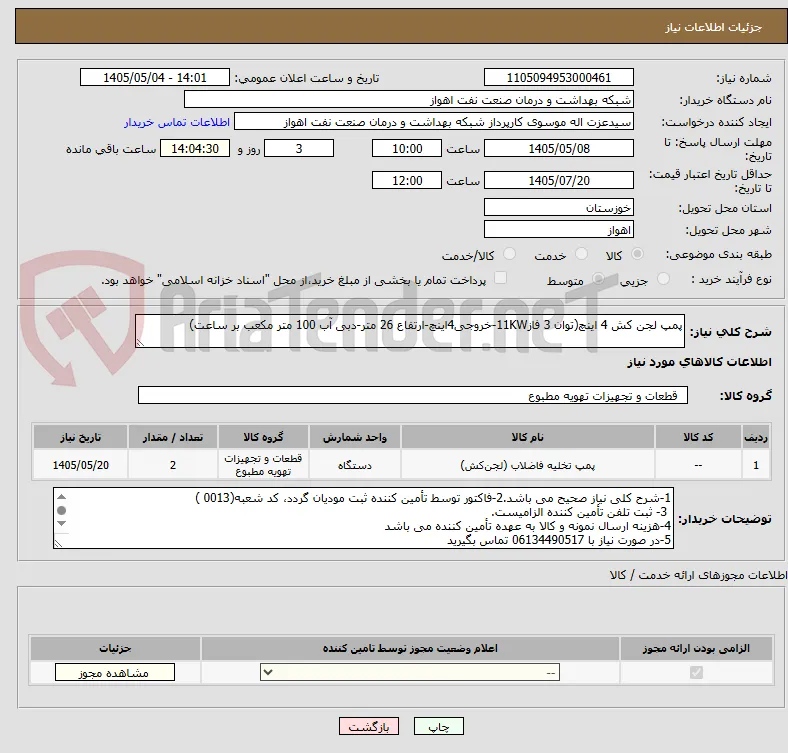Click the الزامی بودن ارائه مجوز column header
788x753 pixels.
click(696, 648)
